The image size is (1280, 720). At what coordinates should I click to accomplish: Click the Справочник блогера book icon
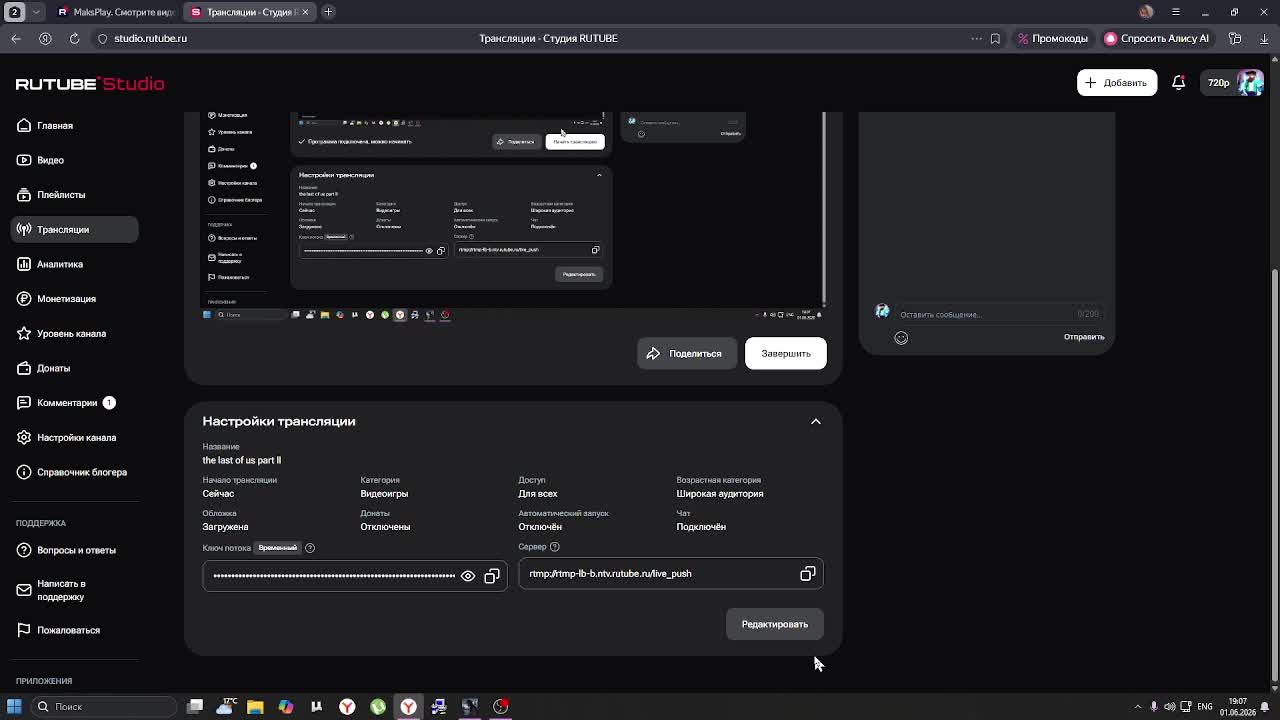click(x=24, y=472)
